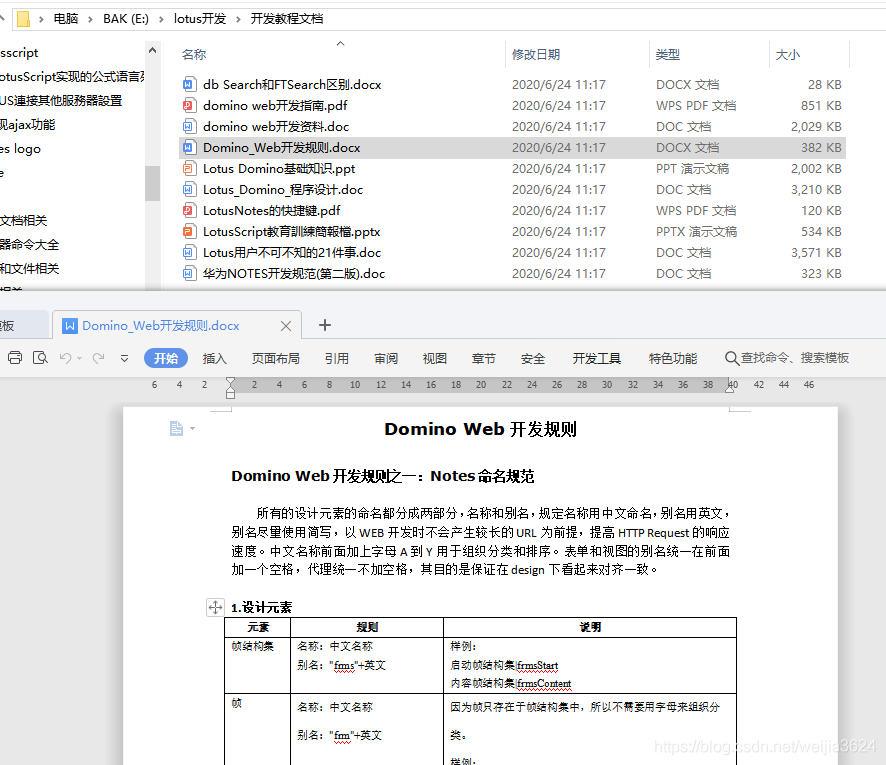Image resolution: width=886 pixels, height=765 pixels.
Task: Select navigation item ending with ajax功能
Action: 28,125
